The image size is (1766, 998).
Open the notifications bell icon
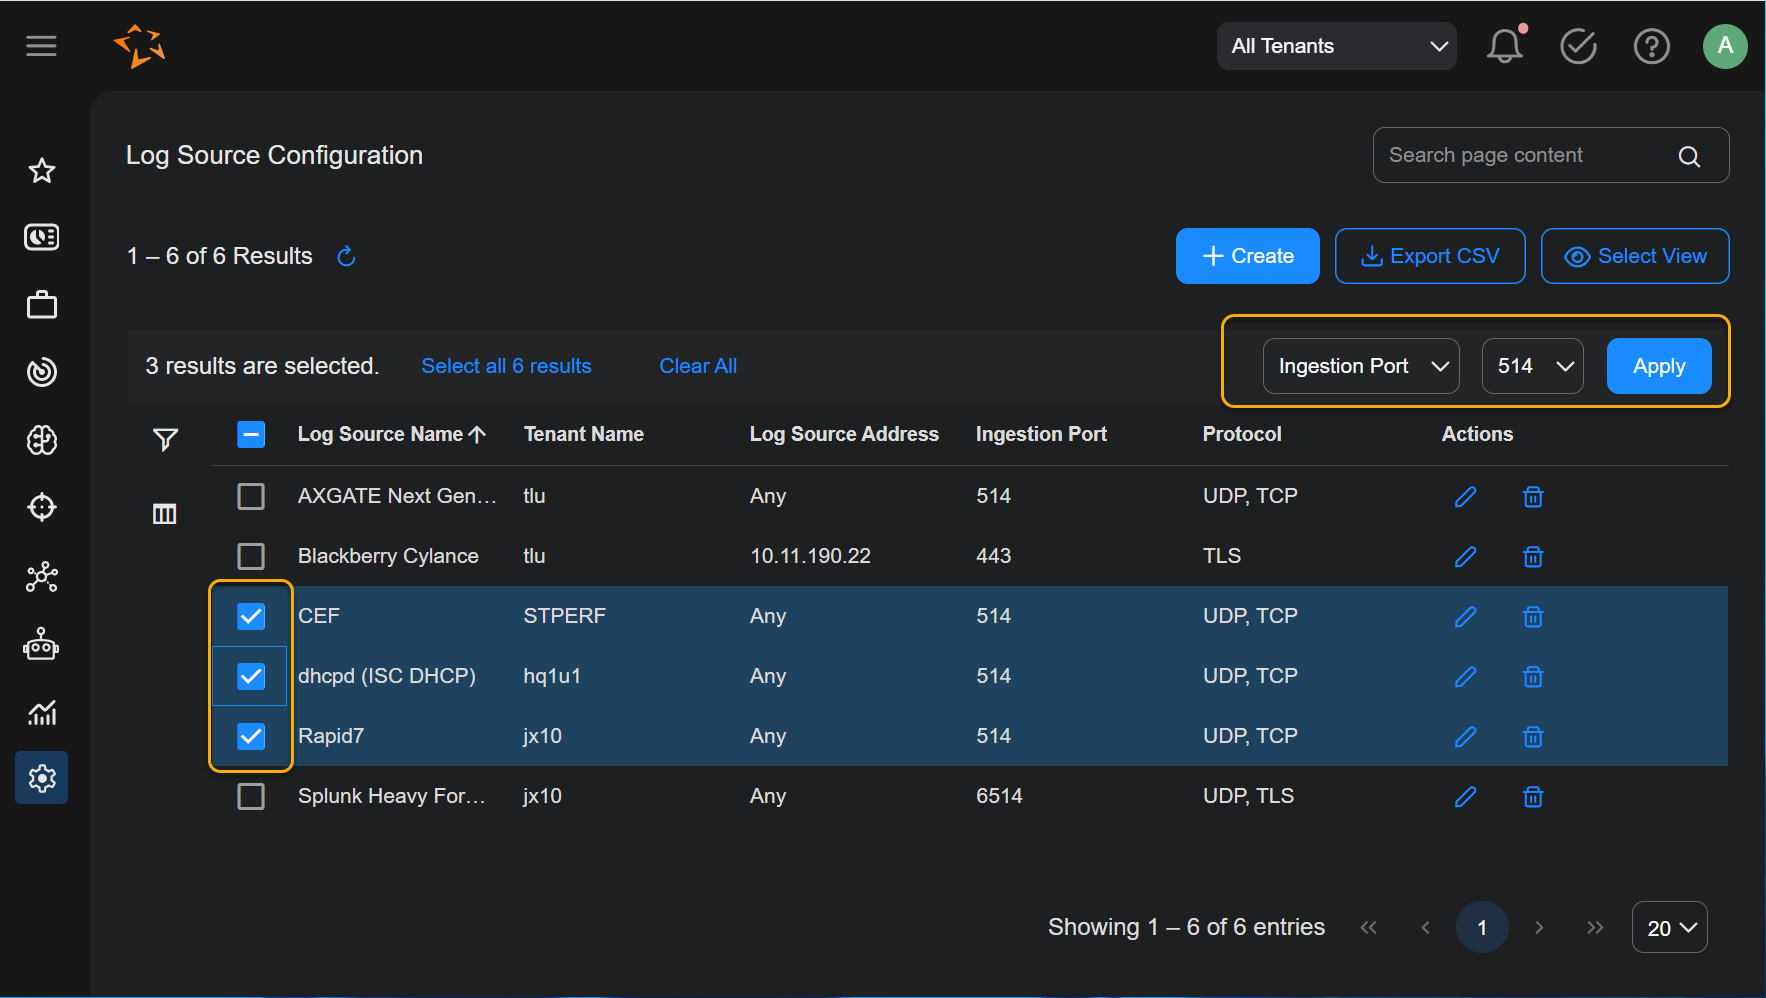pos(1505,46)
